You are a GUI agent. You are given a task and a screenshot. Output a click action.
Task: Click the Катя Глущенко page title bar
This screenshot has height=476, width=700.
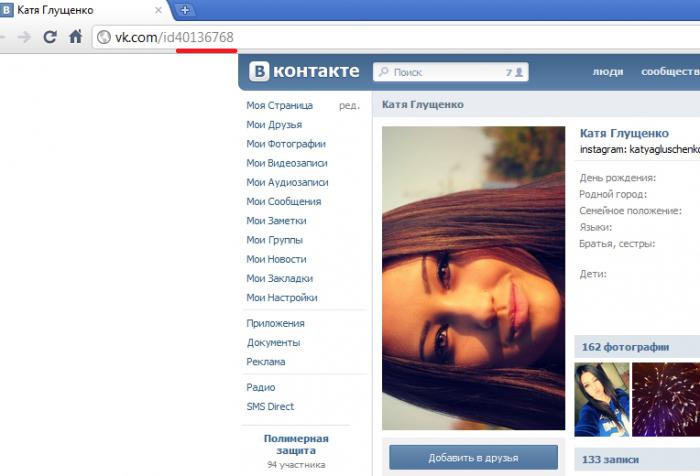(x=536, y=104)
